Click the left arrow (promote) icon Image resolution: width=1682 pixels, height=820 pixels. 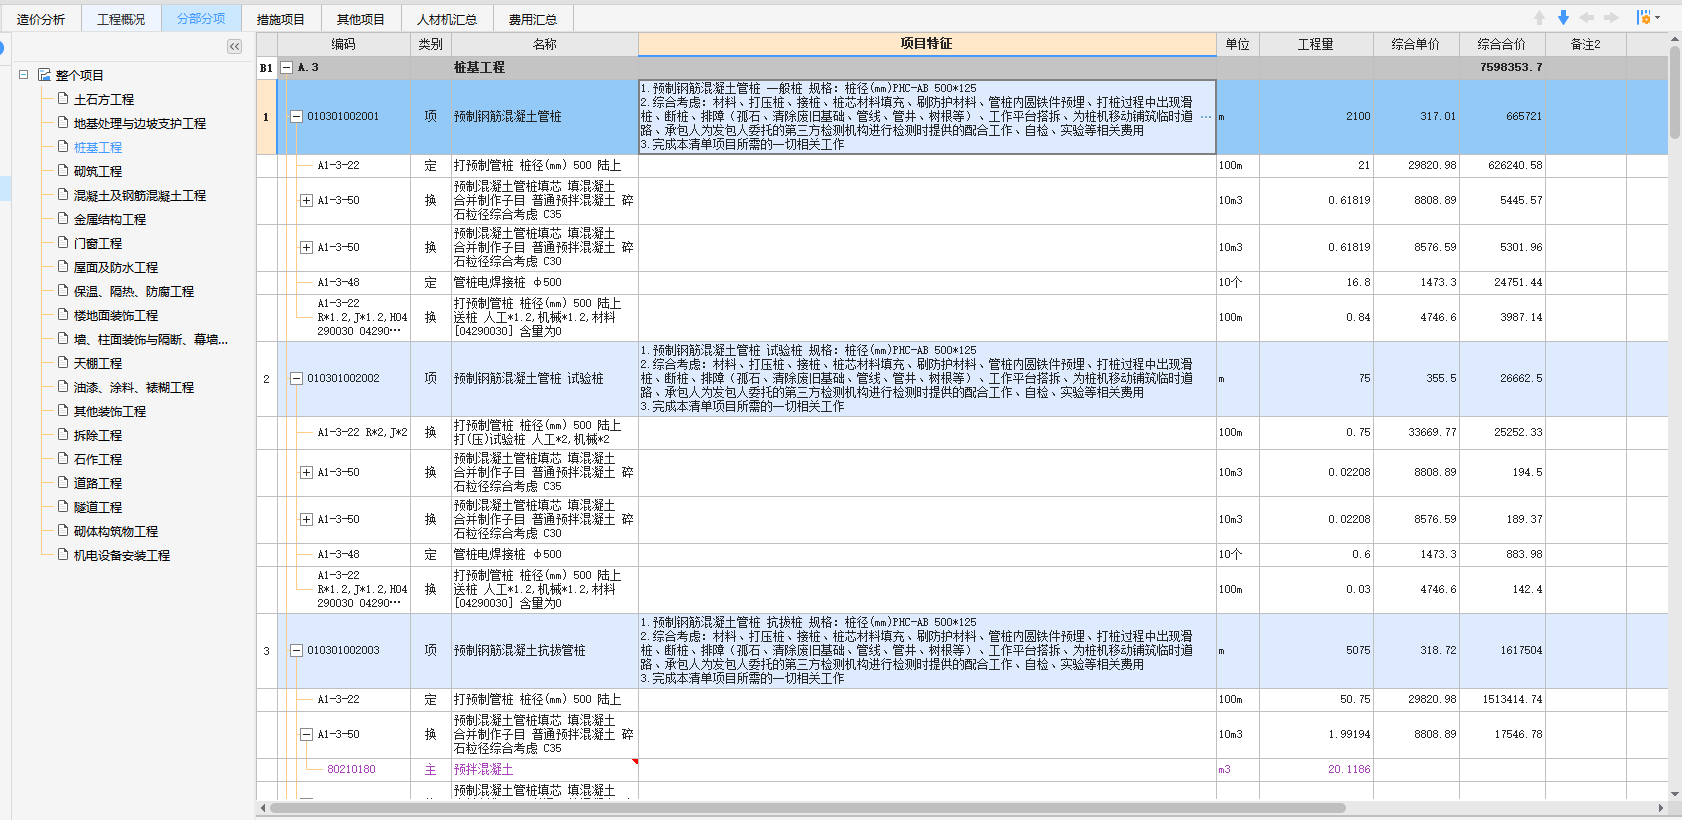coord(1587,18)
